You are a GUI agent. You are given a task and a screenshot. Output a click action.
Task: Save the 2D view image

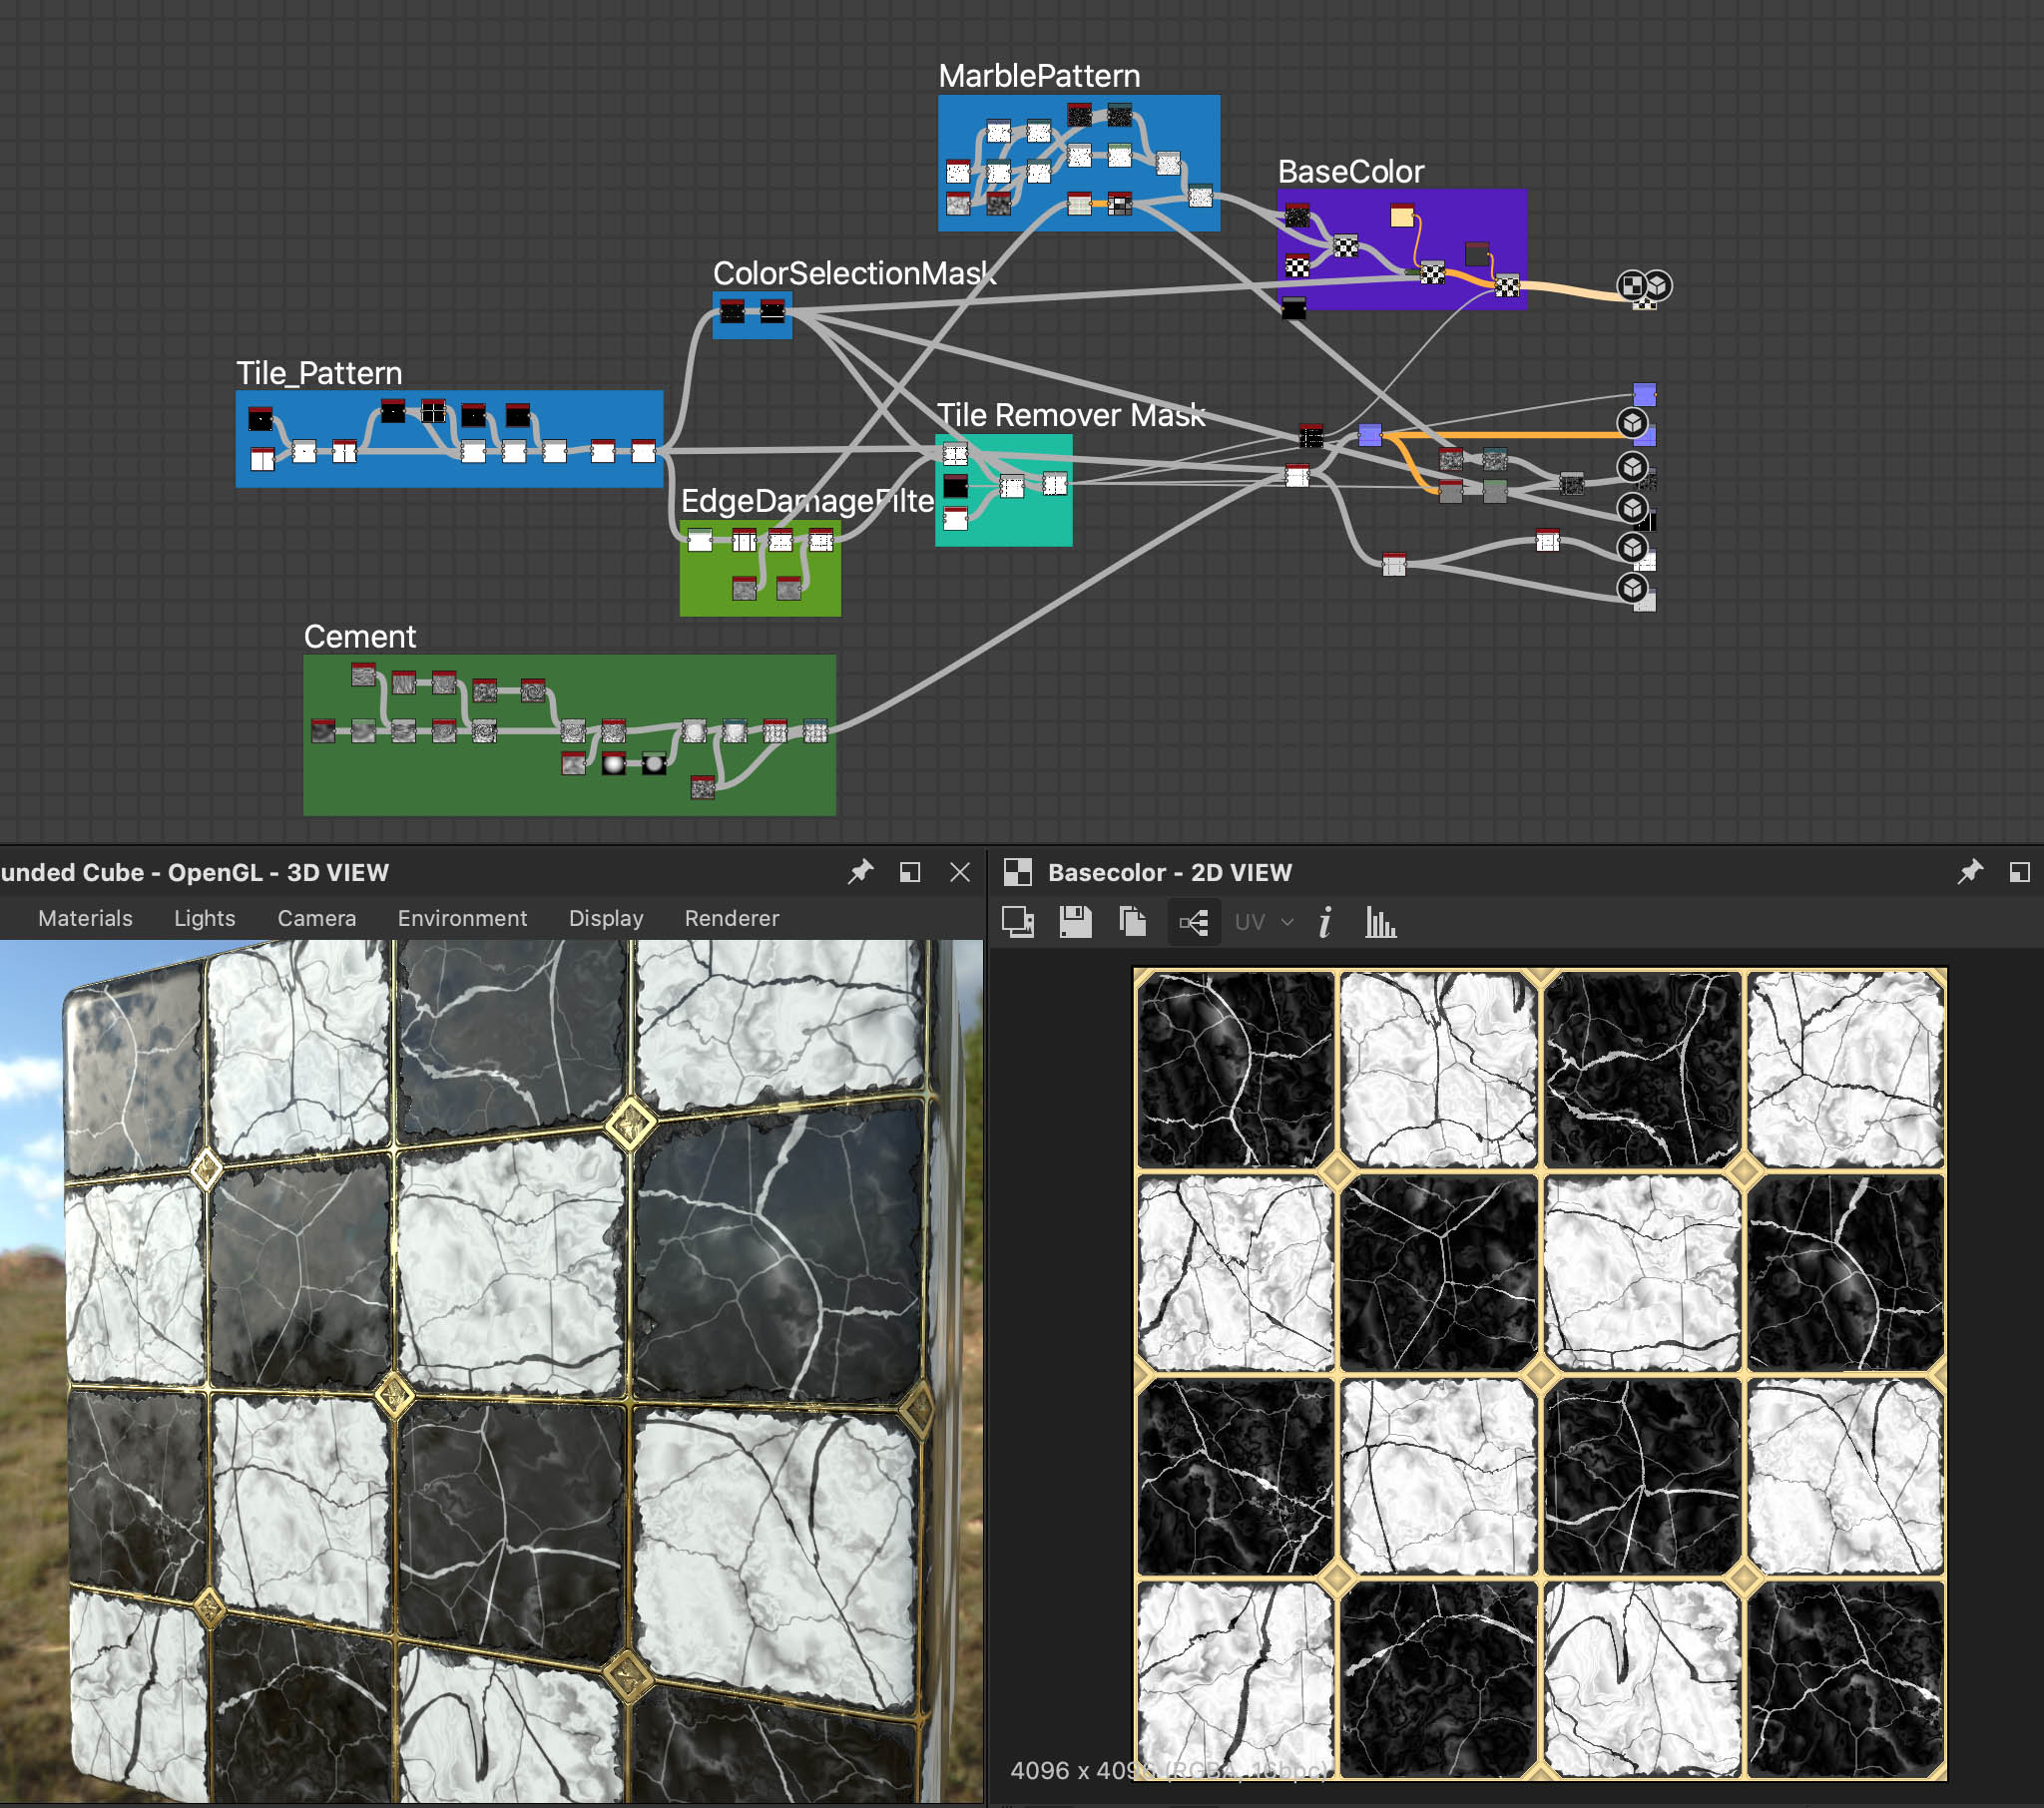[x=1075, y=921]
